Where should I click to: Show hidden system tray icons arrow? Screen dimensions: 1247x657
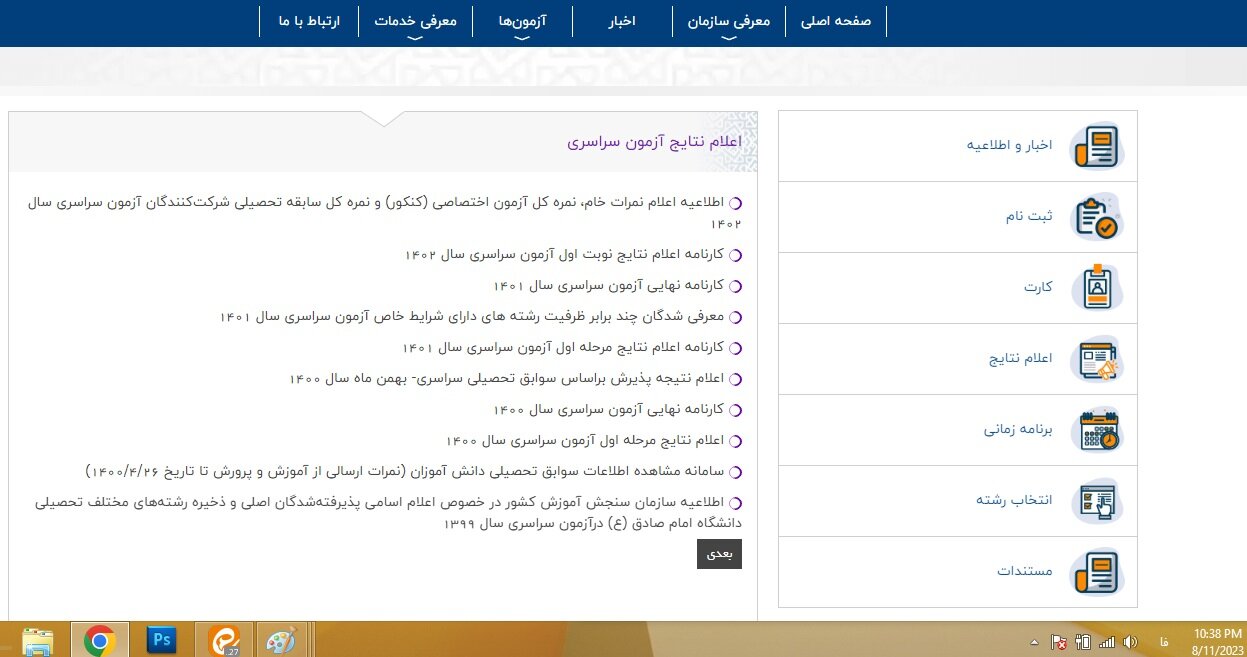(1034, 641)
